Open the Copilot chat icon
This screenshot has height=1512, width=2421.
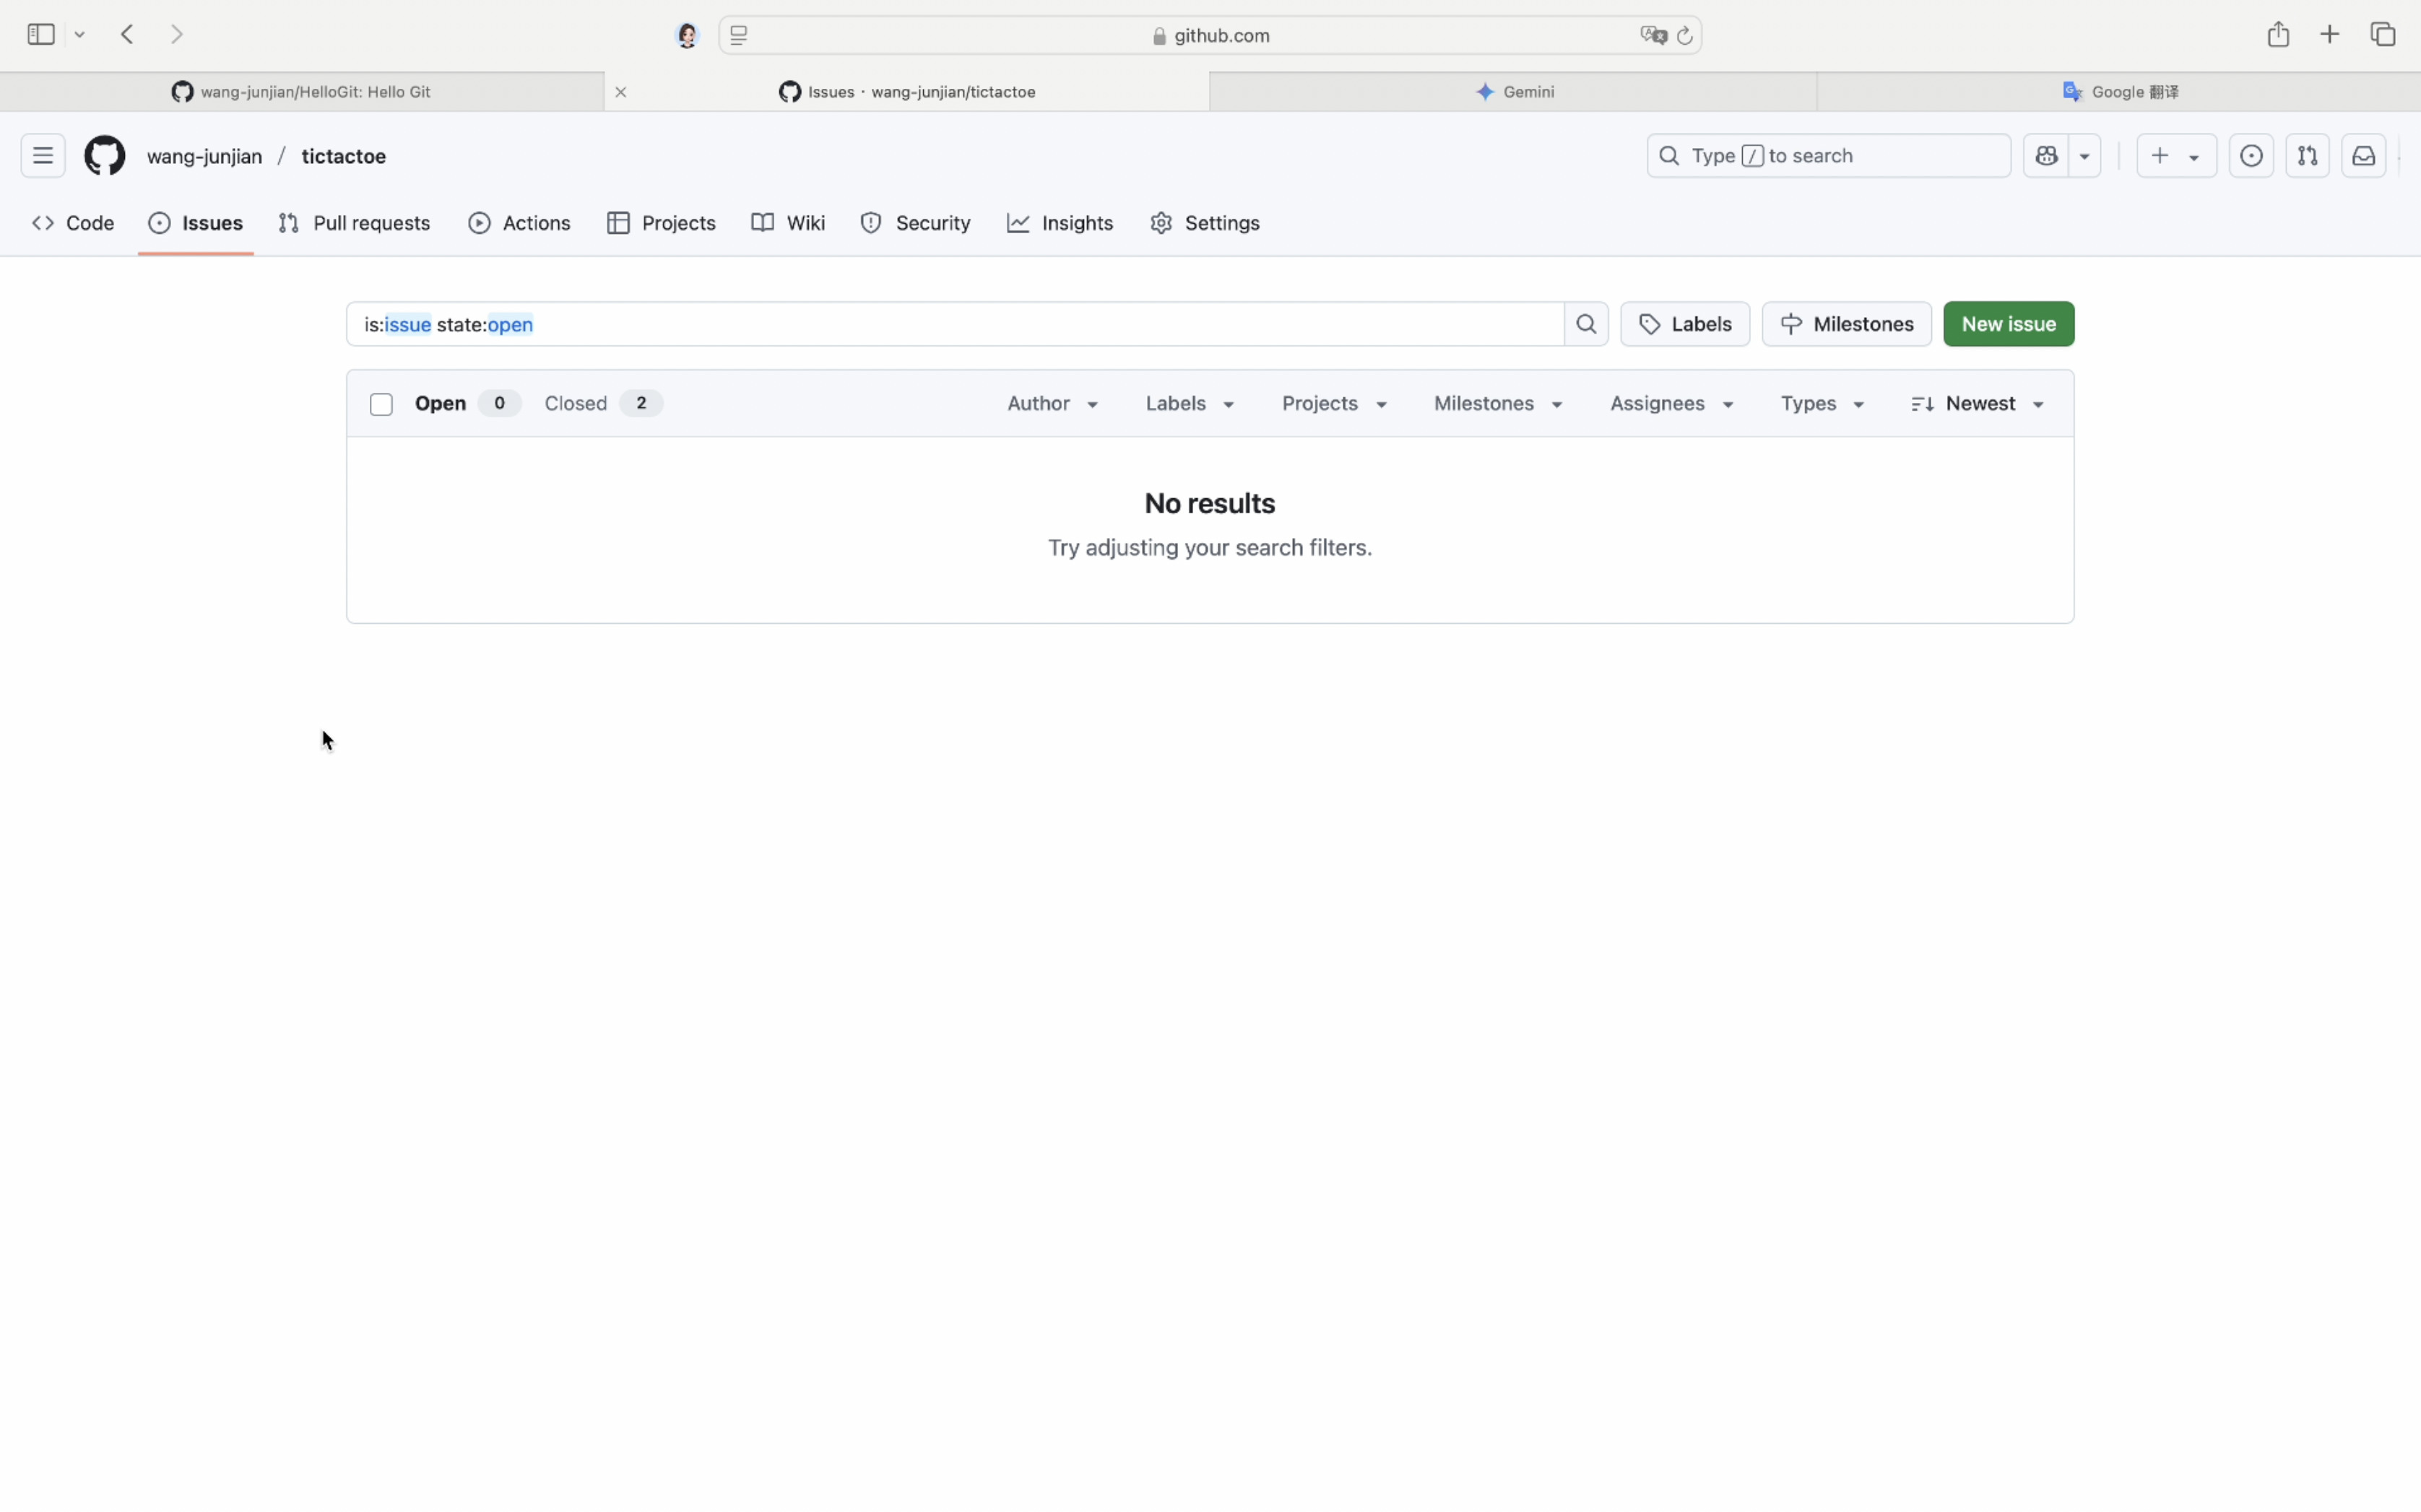pyautogui.click(x=2046, y=156)
